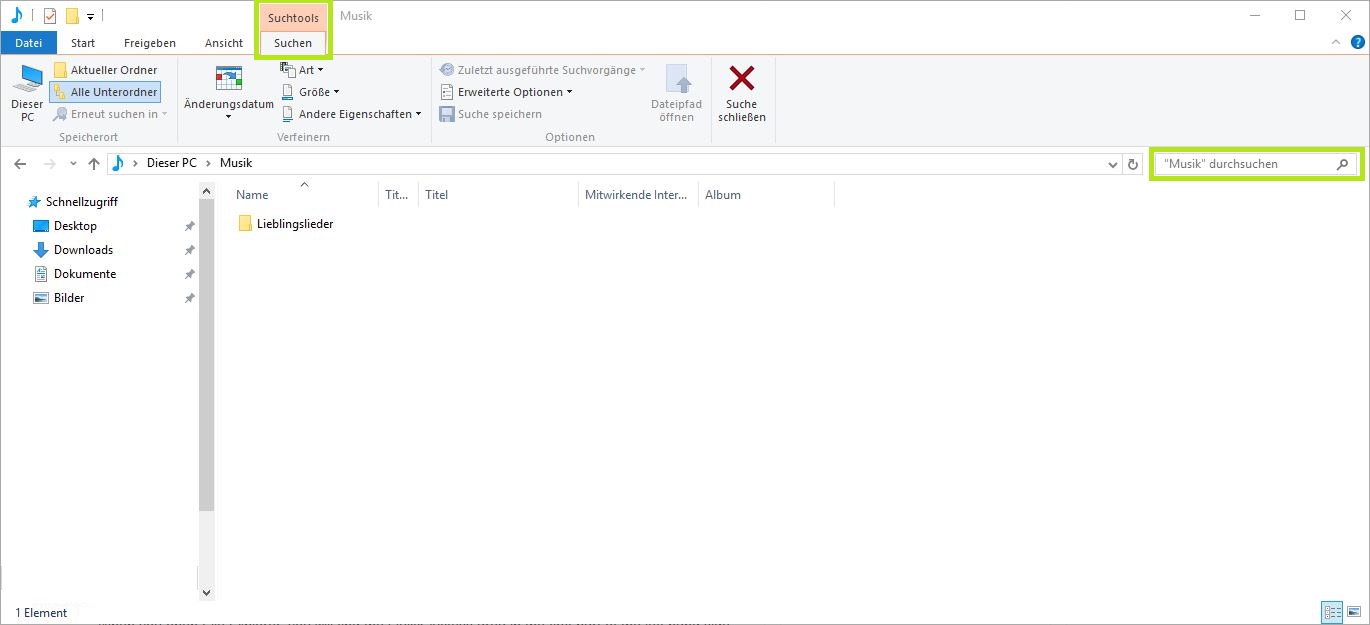
Task: Open the Help question mark icon
Action: 1357,43
